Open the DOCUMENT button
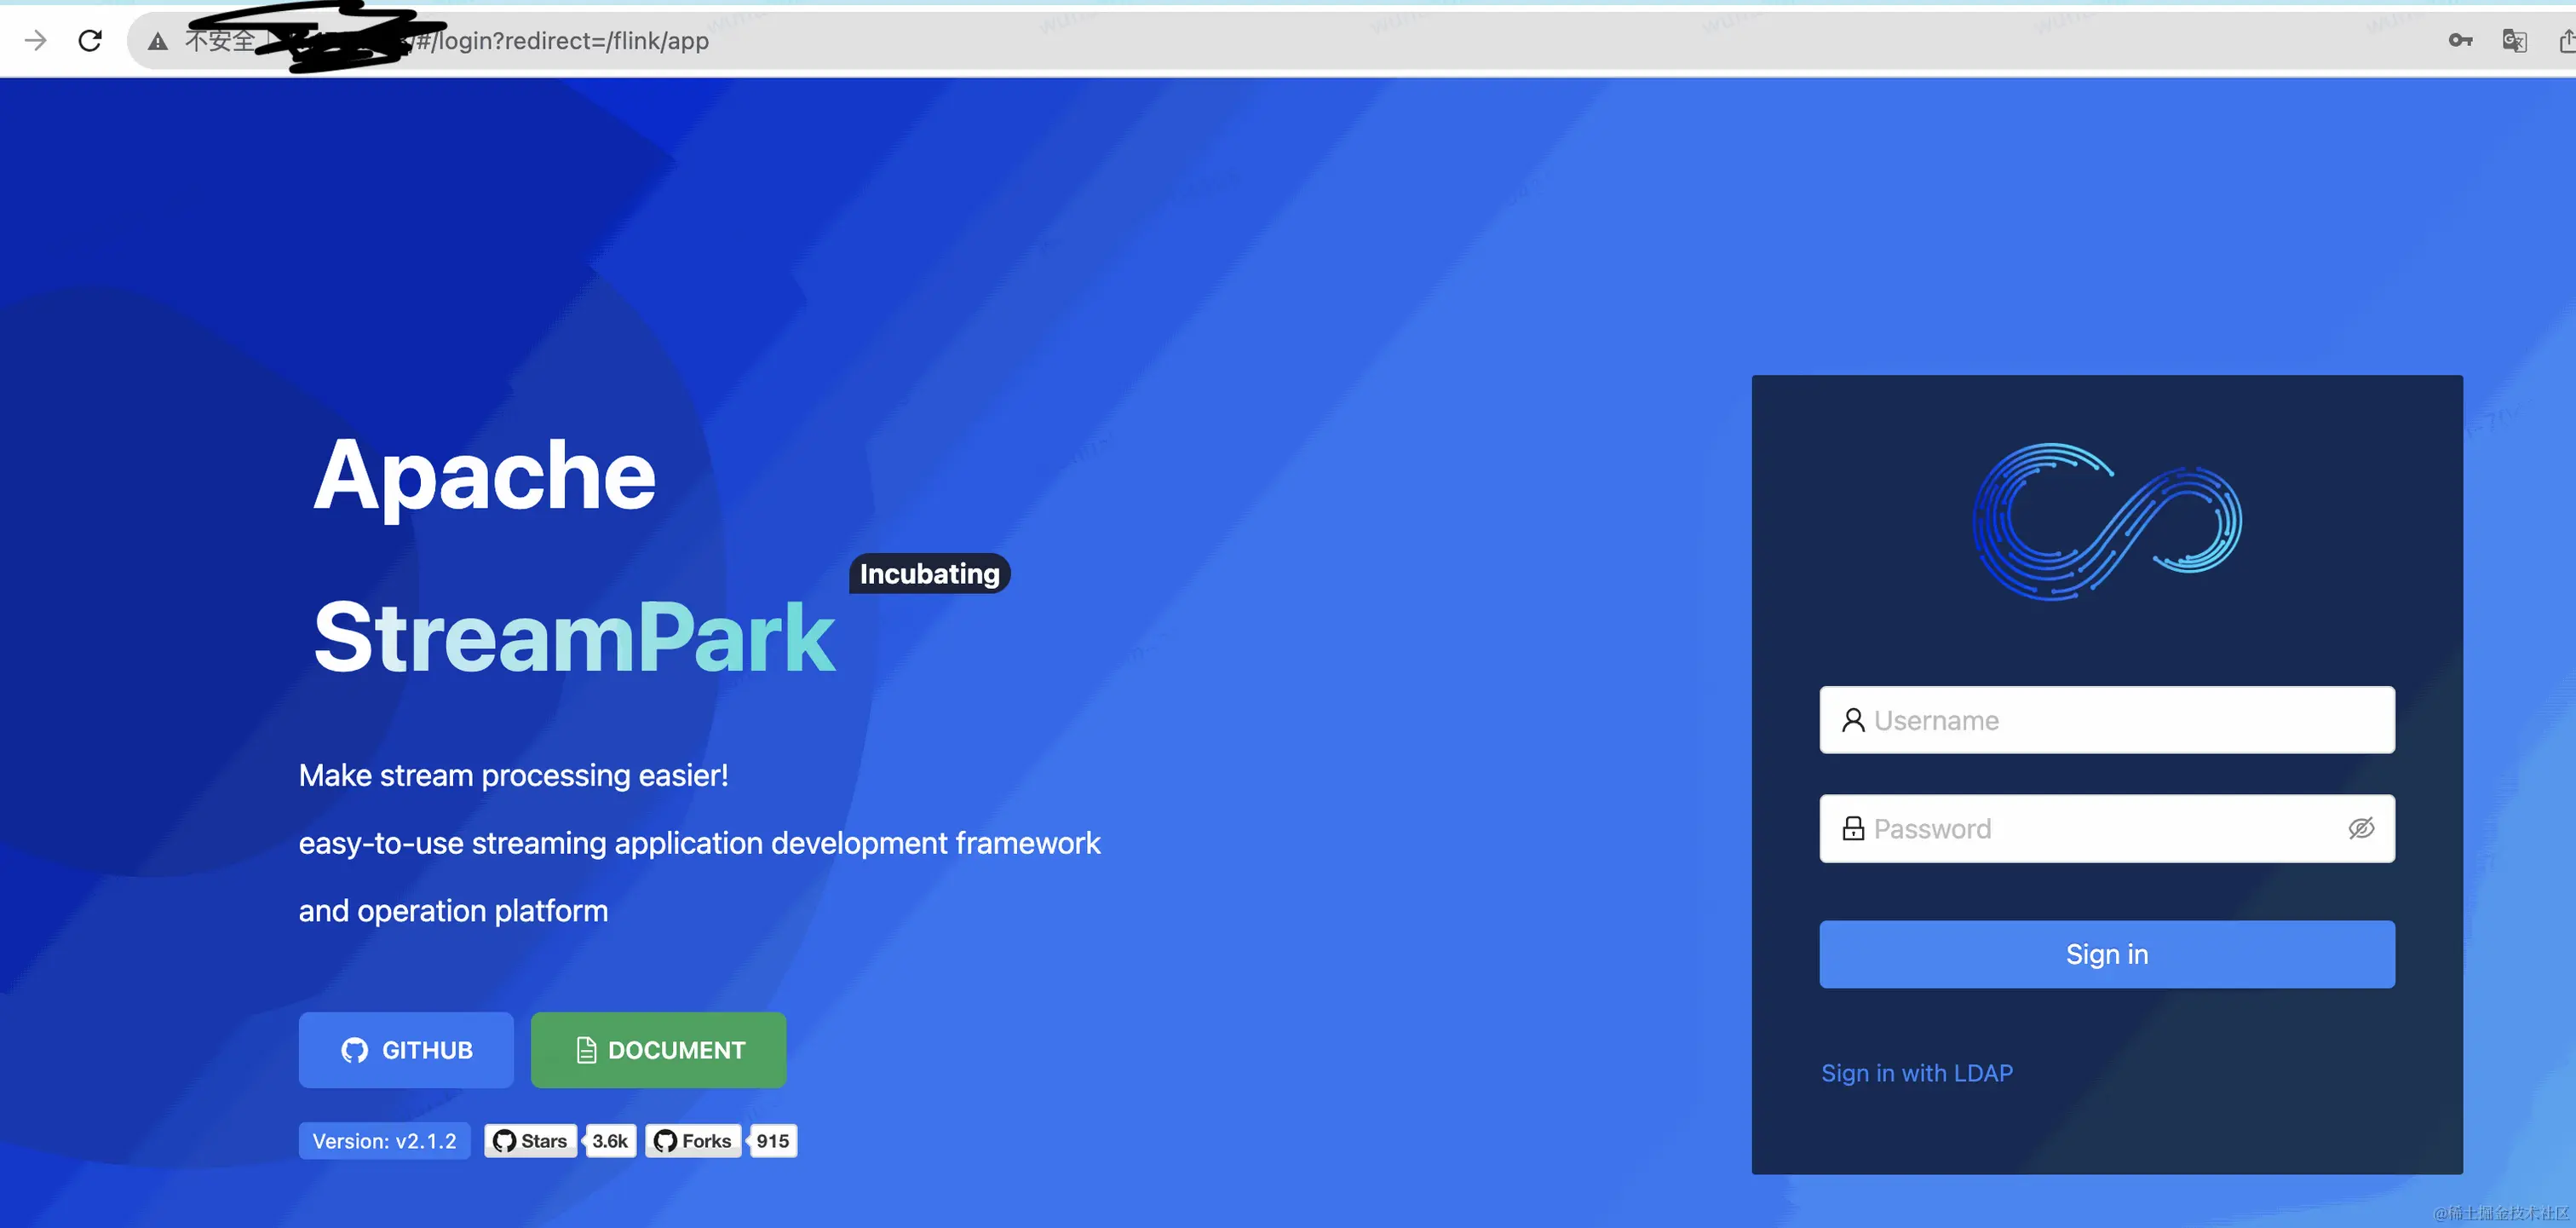The image size is (2576, 1228). click(x=658, y=1050)
